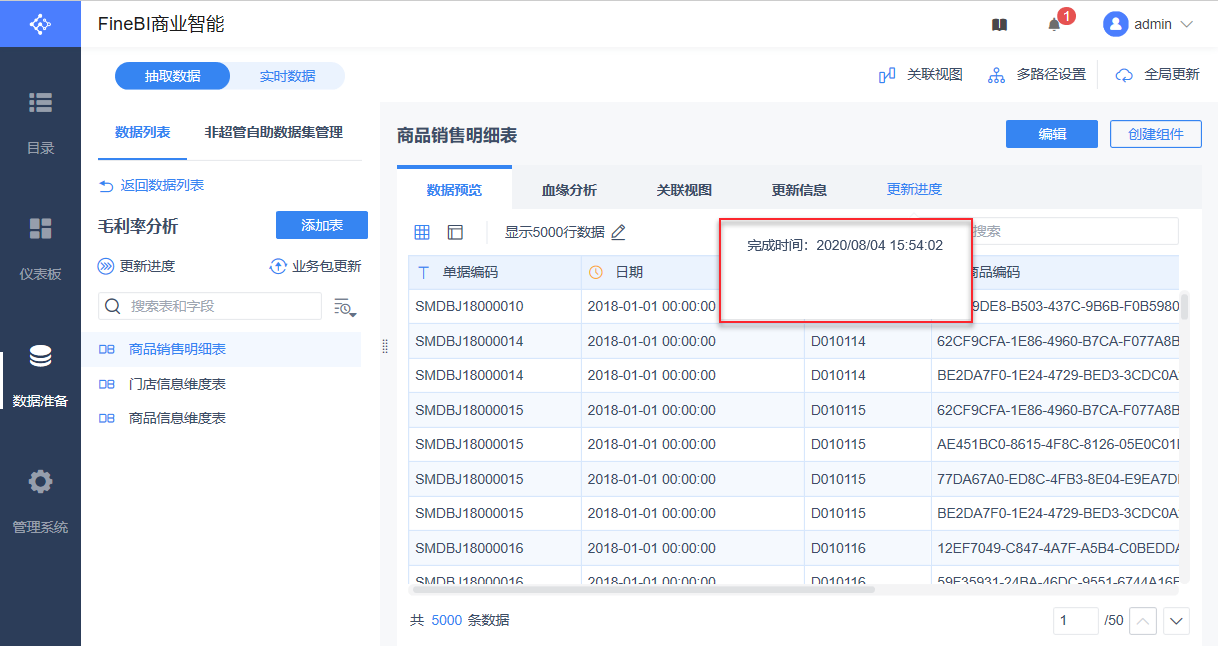Switch to 数据列表 tab

click(142, 132)
